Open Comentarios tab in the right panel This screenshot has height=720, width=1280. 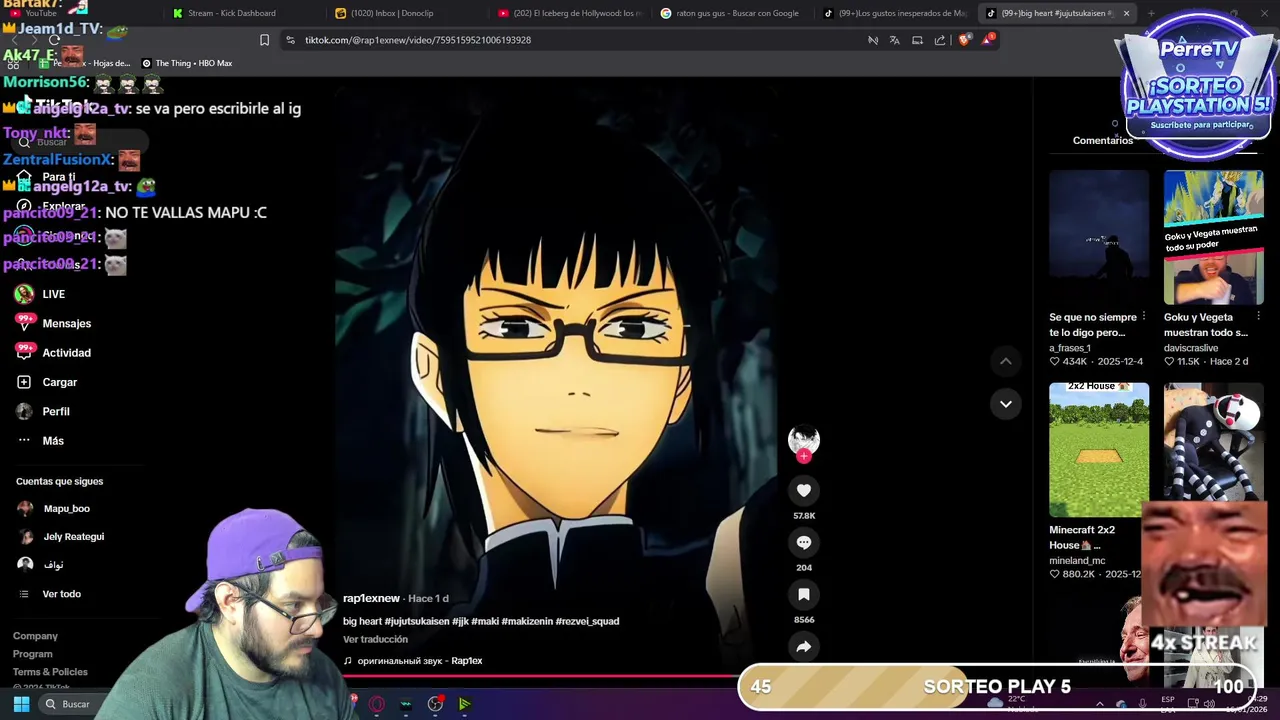pyautogui.click(x=1103, y=140)
